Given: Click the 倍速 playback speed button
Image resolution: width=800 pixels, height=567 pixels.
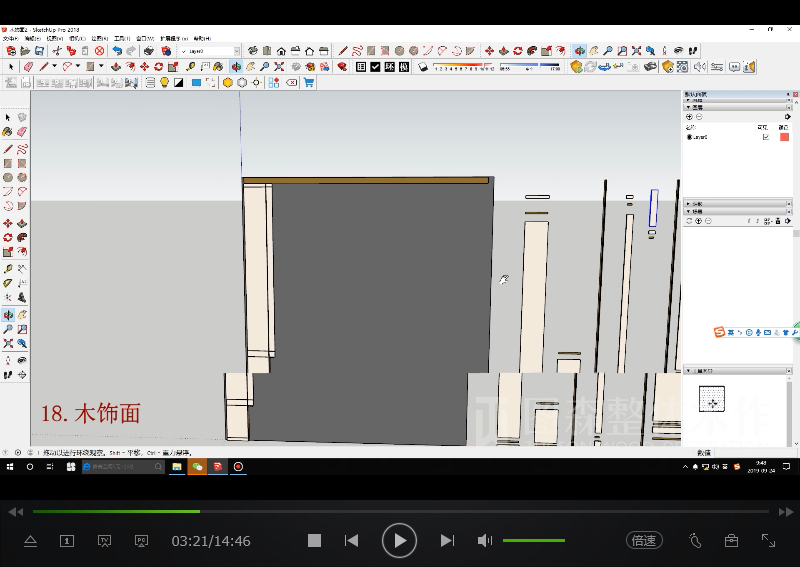Looking at the screenshot, I should [644, 540].
